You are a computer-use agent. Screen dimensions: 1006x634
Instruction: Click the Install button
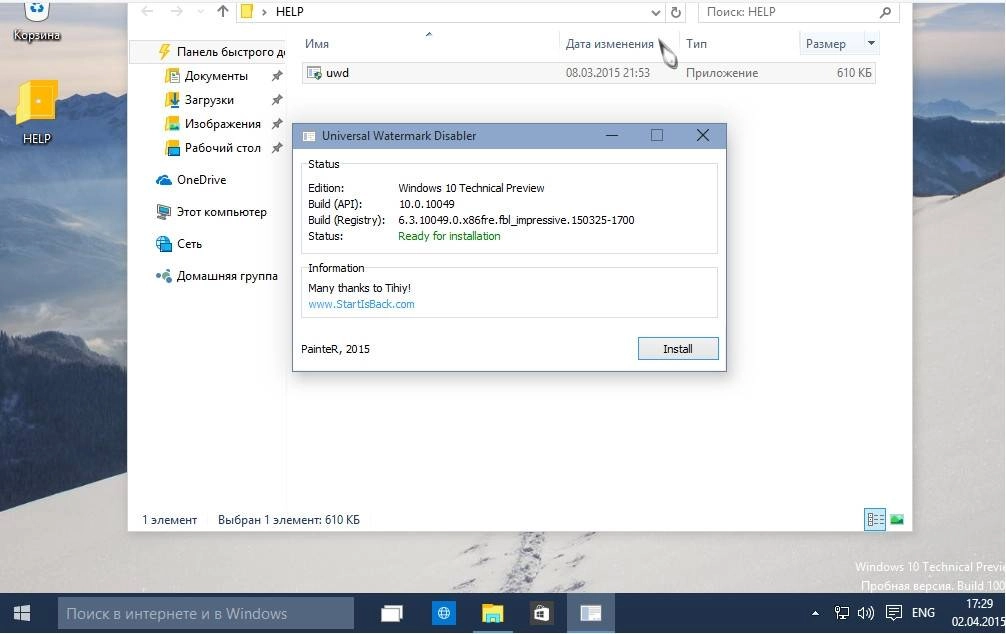678,348
